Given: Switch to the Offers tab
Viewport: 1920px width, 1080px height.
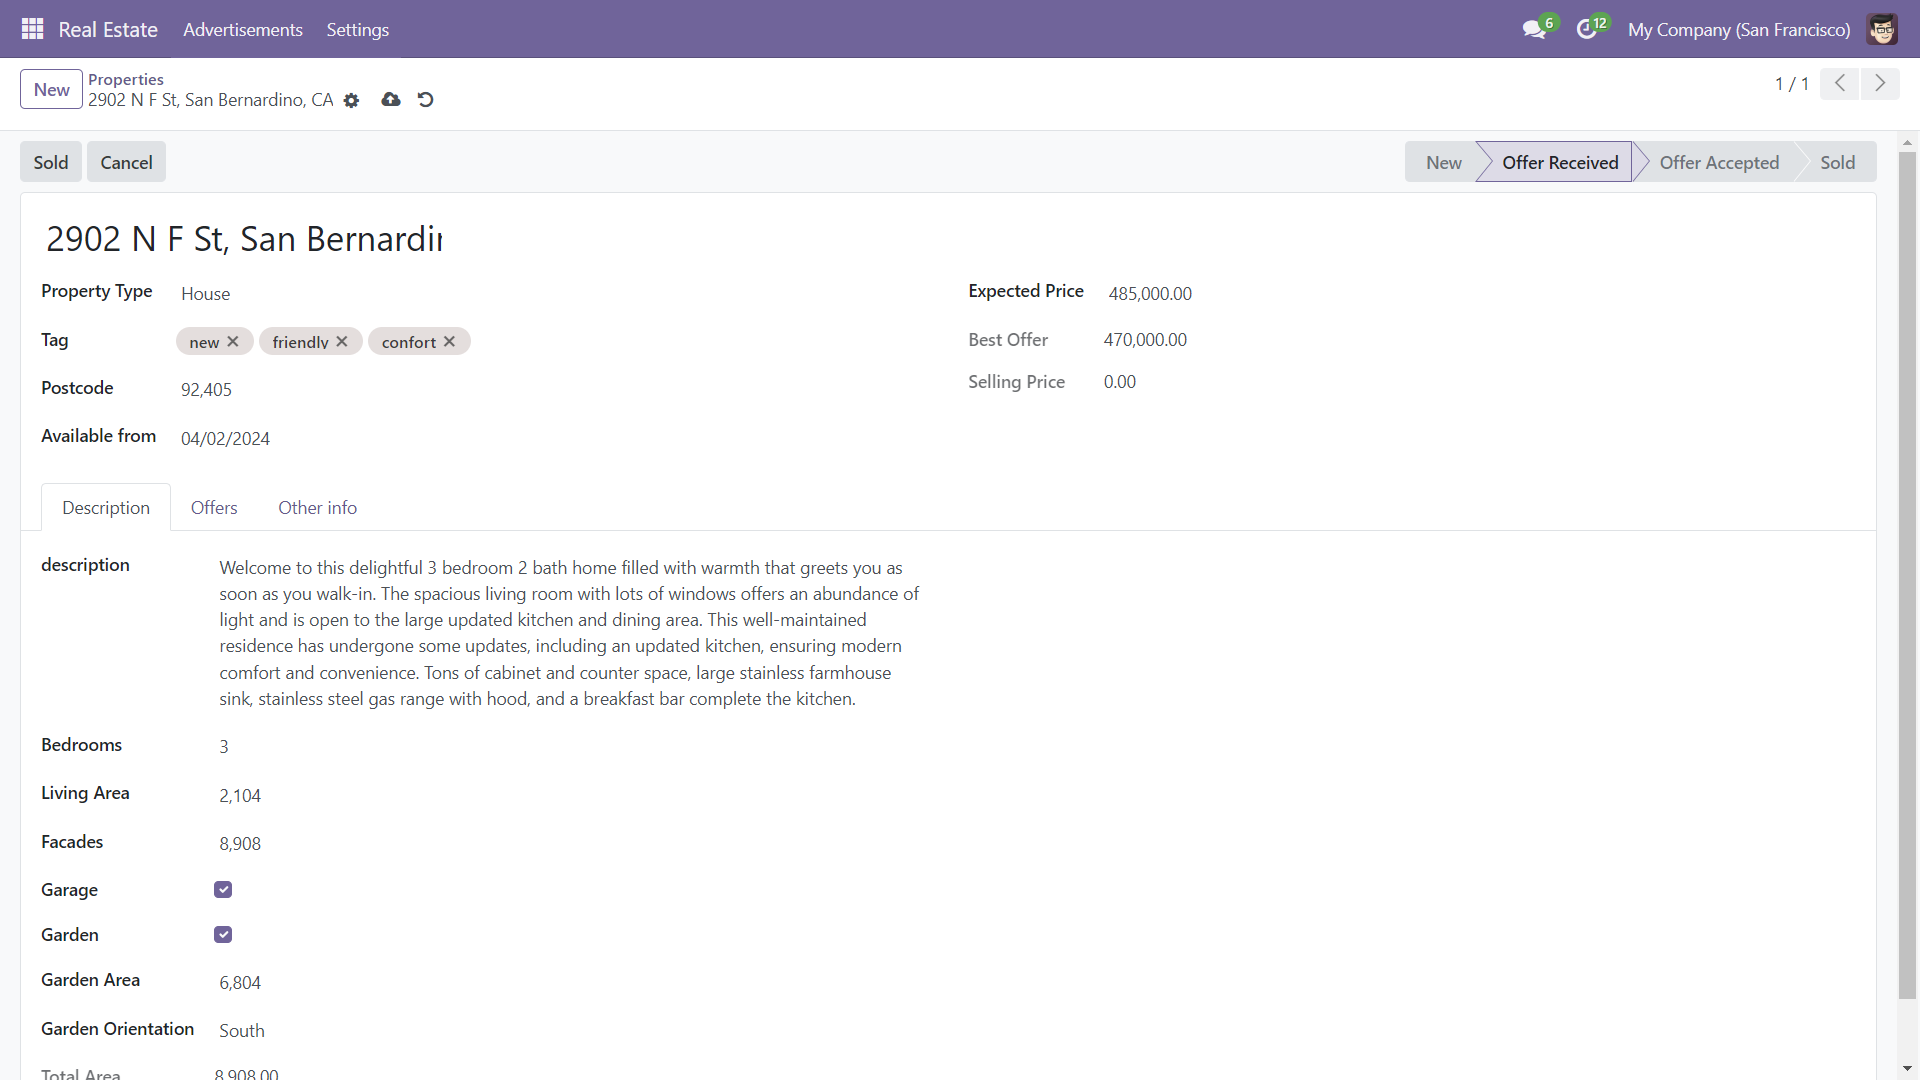Looking at the screenshot, I should 214,508.
